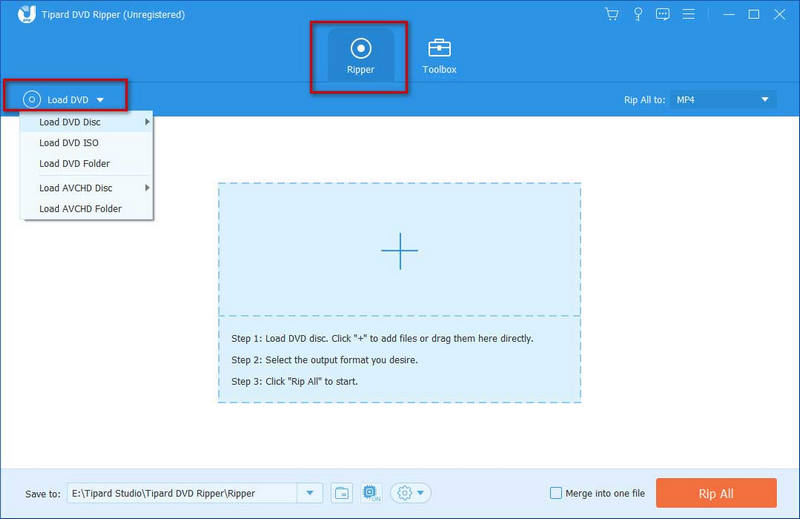Screen dimensions: 800x519
Task: Click the Load DVD disc icon
Action: coord(32,100)
